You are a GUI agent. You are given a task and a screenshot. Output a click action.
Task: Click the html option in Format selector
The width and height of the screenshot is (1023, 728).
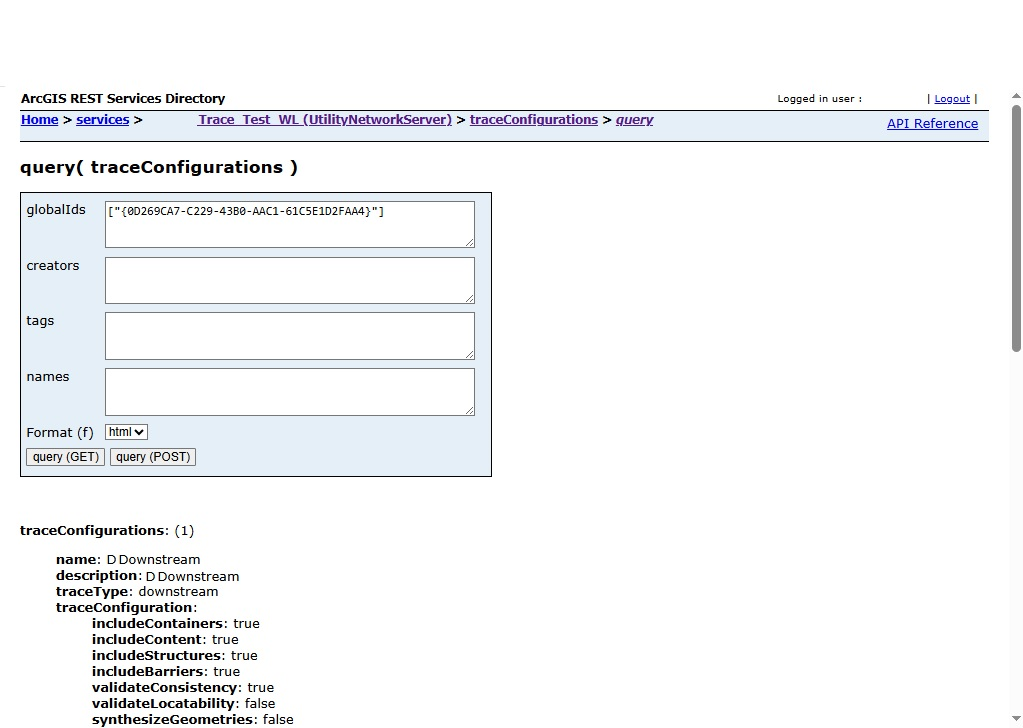click(x=120, y=431)
